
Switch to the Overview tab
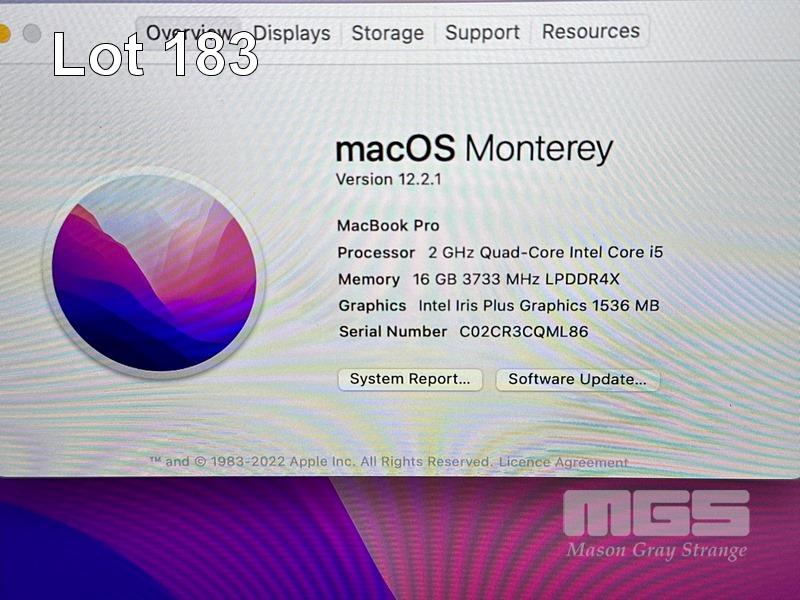point(189,33)
